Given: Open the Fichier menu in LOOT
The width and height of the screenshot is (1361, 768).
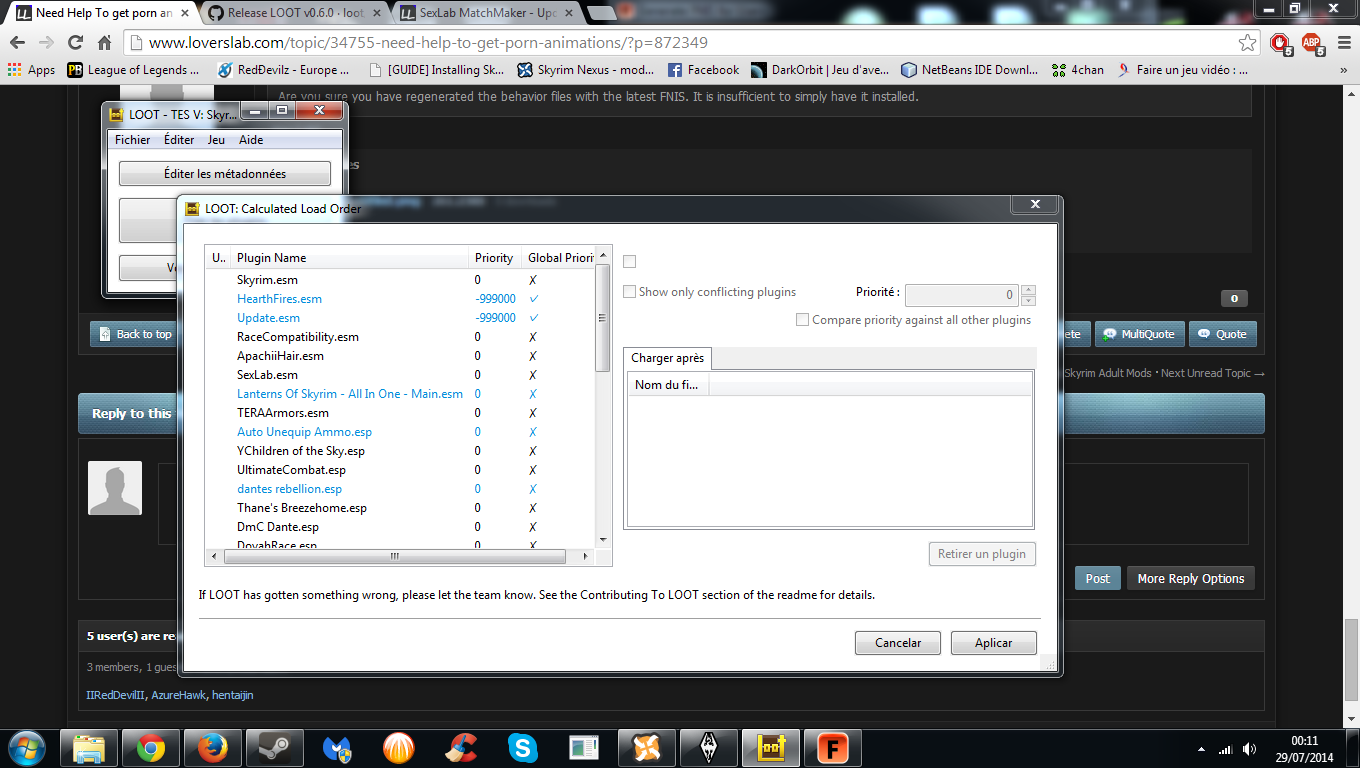Looking at the screenshot, I should click(132, 140).
